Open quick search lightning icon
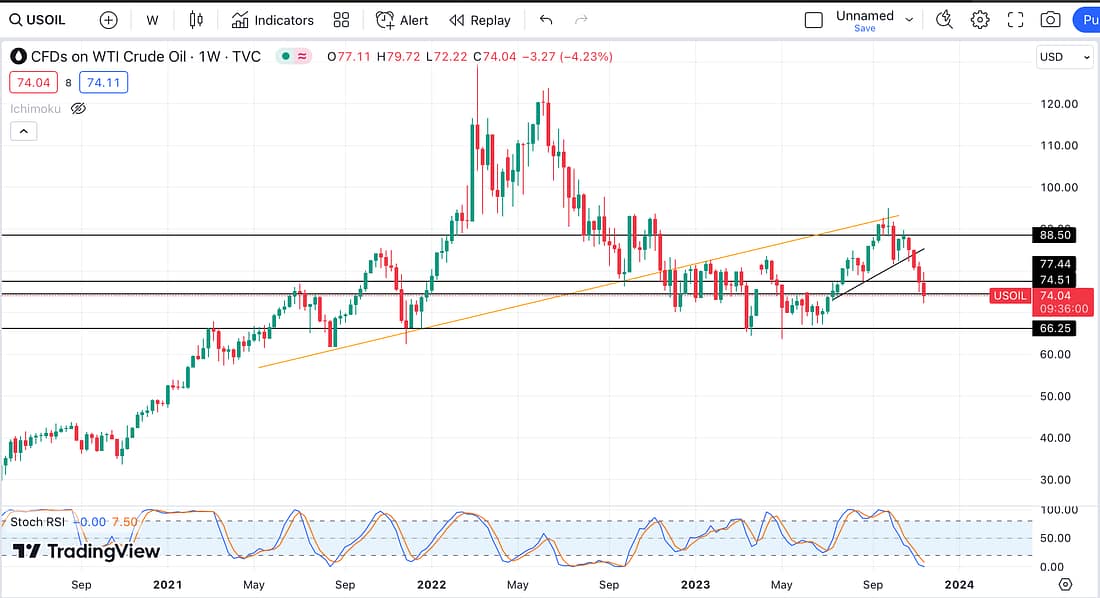 tap(944, 20)
